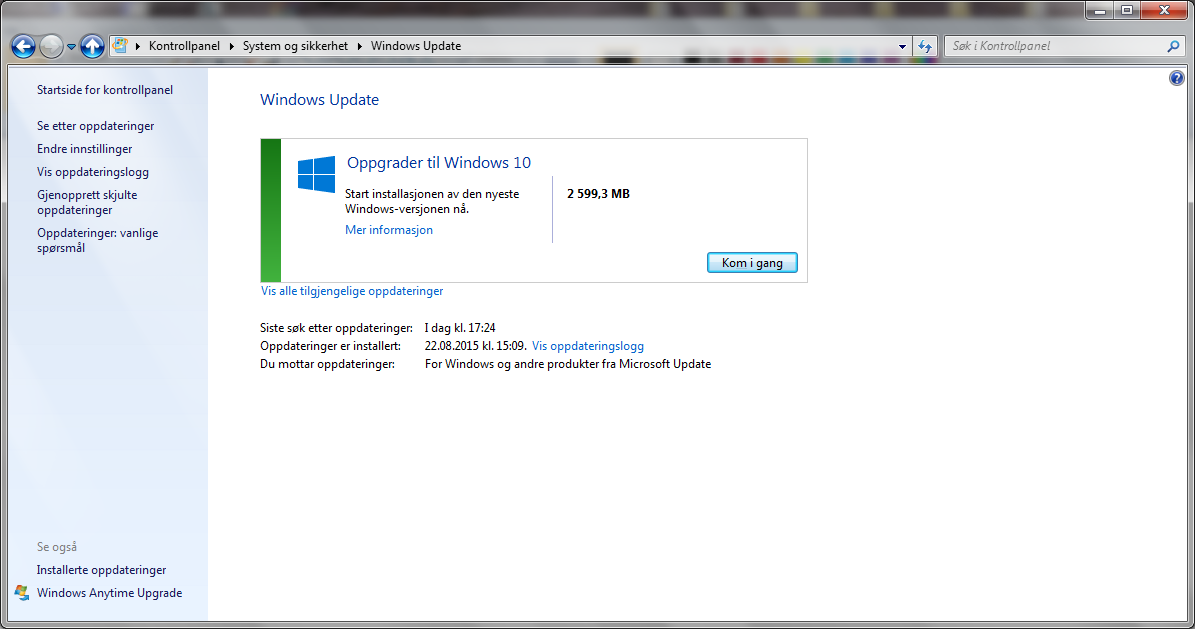The image size is (1195, 629).
Task: Open Vis alle tilgjengelige oppdateringer
Action: [x=352, y=291]
